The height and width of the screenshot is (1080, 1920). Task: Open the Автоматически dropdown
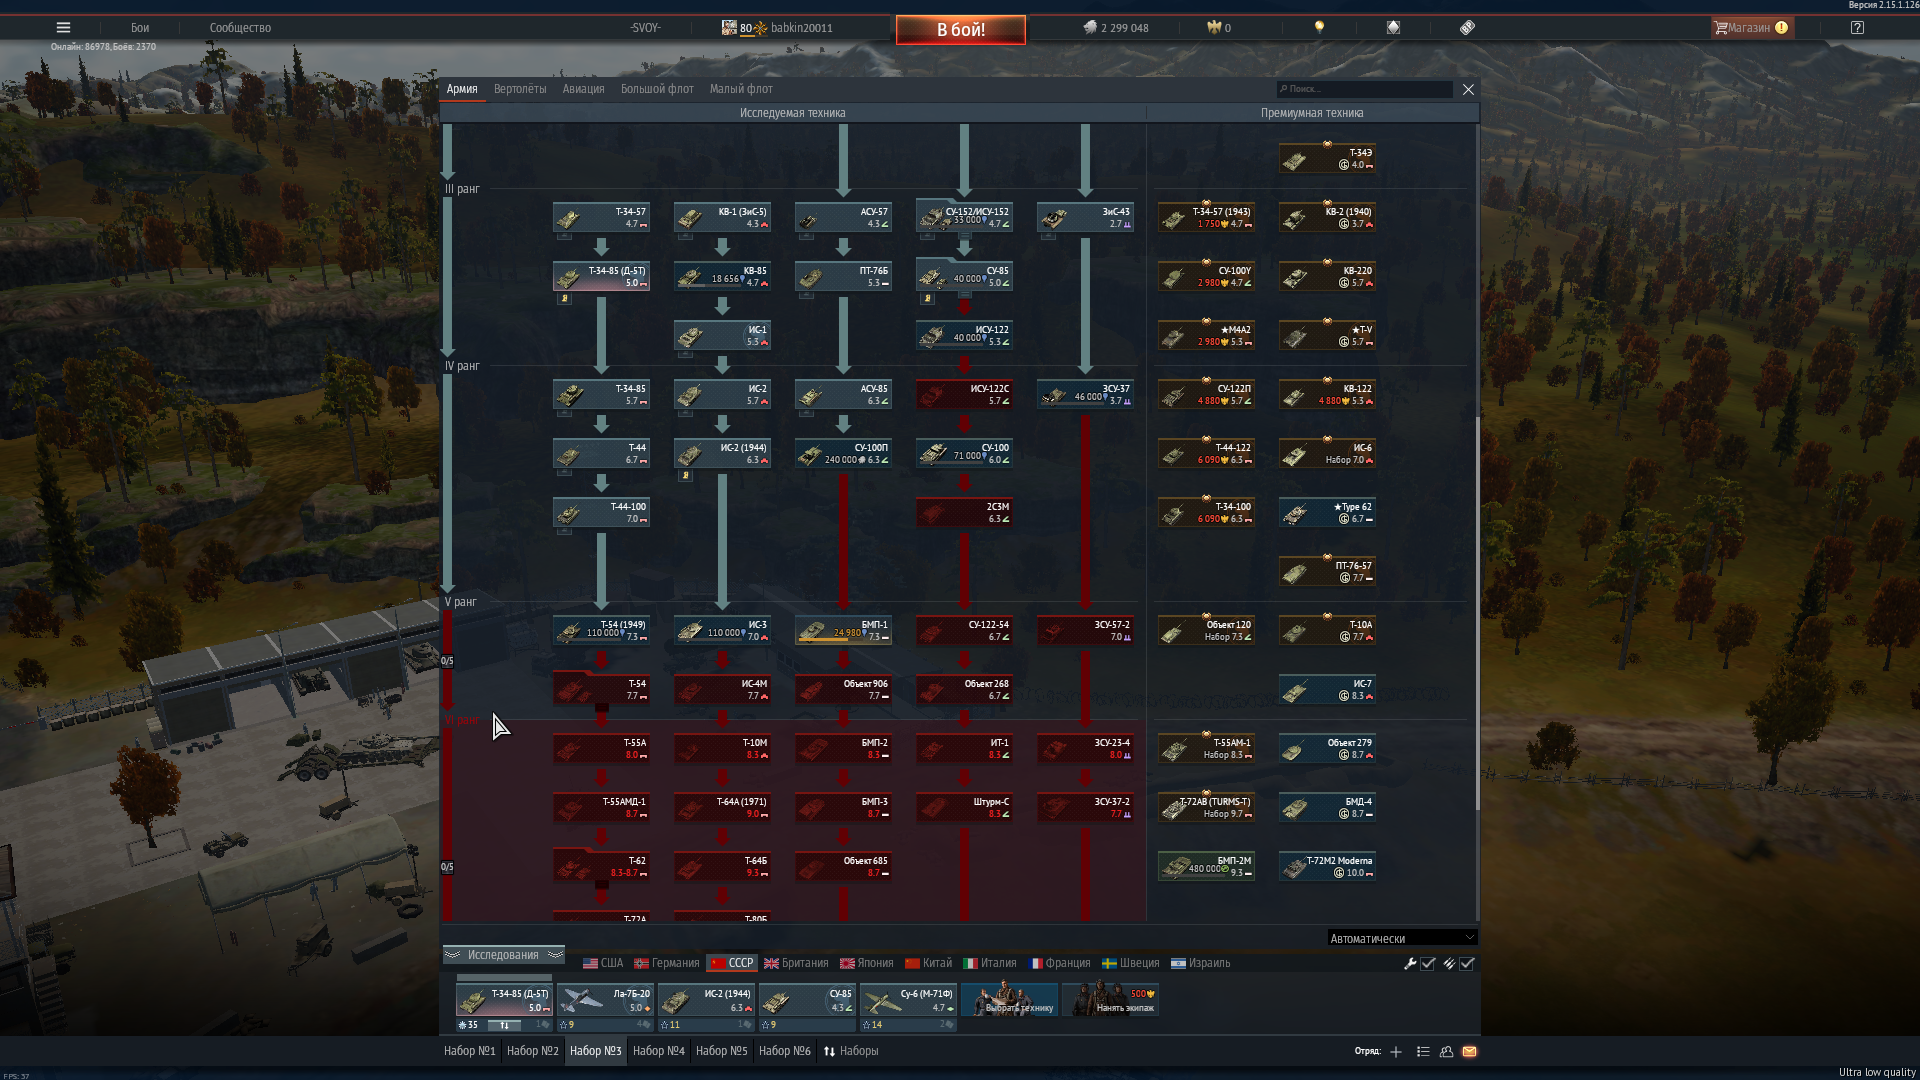tap(1402, 938)
